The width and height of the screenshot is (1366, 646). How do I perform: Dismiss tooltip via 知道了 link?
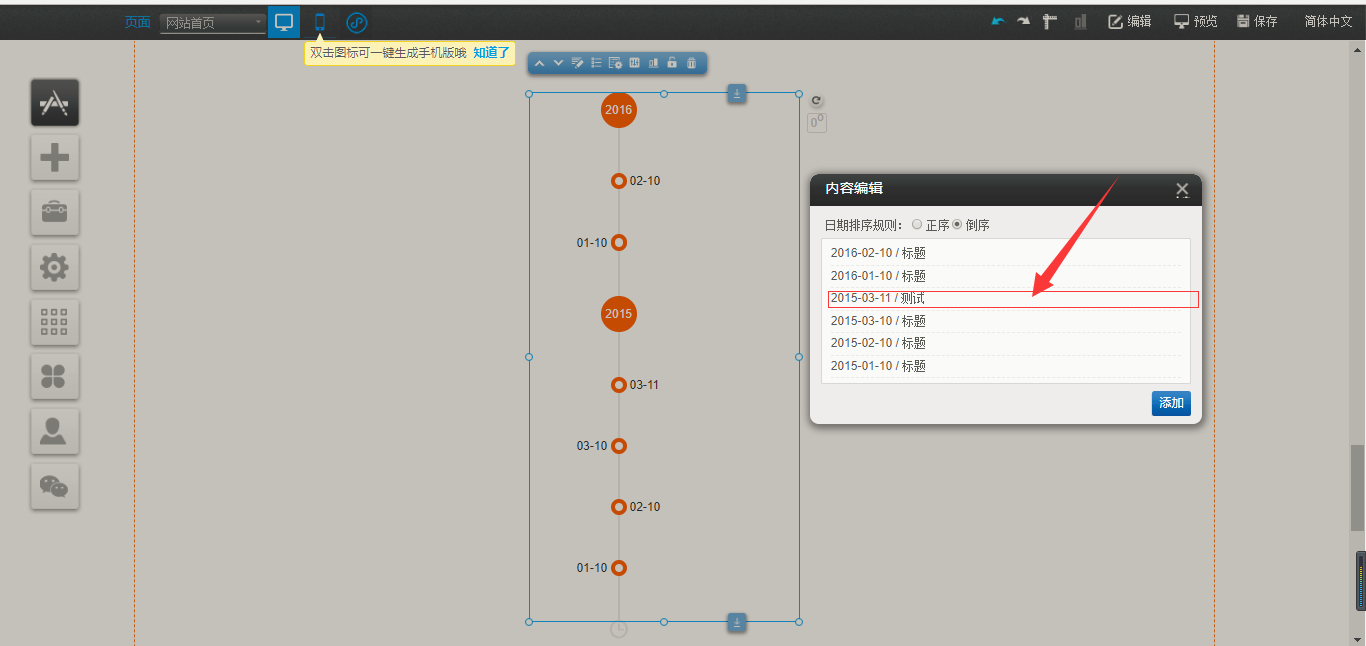491,53
